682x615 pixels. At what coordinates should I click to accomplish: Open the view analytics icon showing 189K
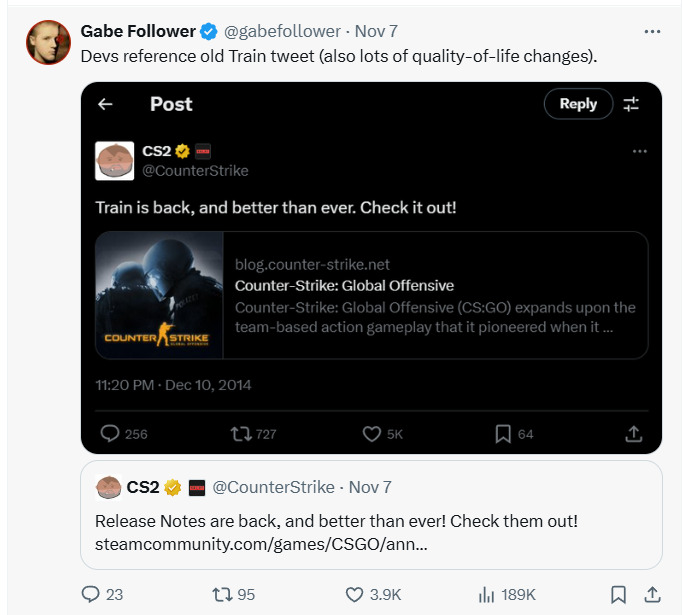tap(487, 594)
